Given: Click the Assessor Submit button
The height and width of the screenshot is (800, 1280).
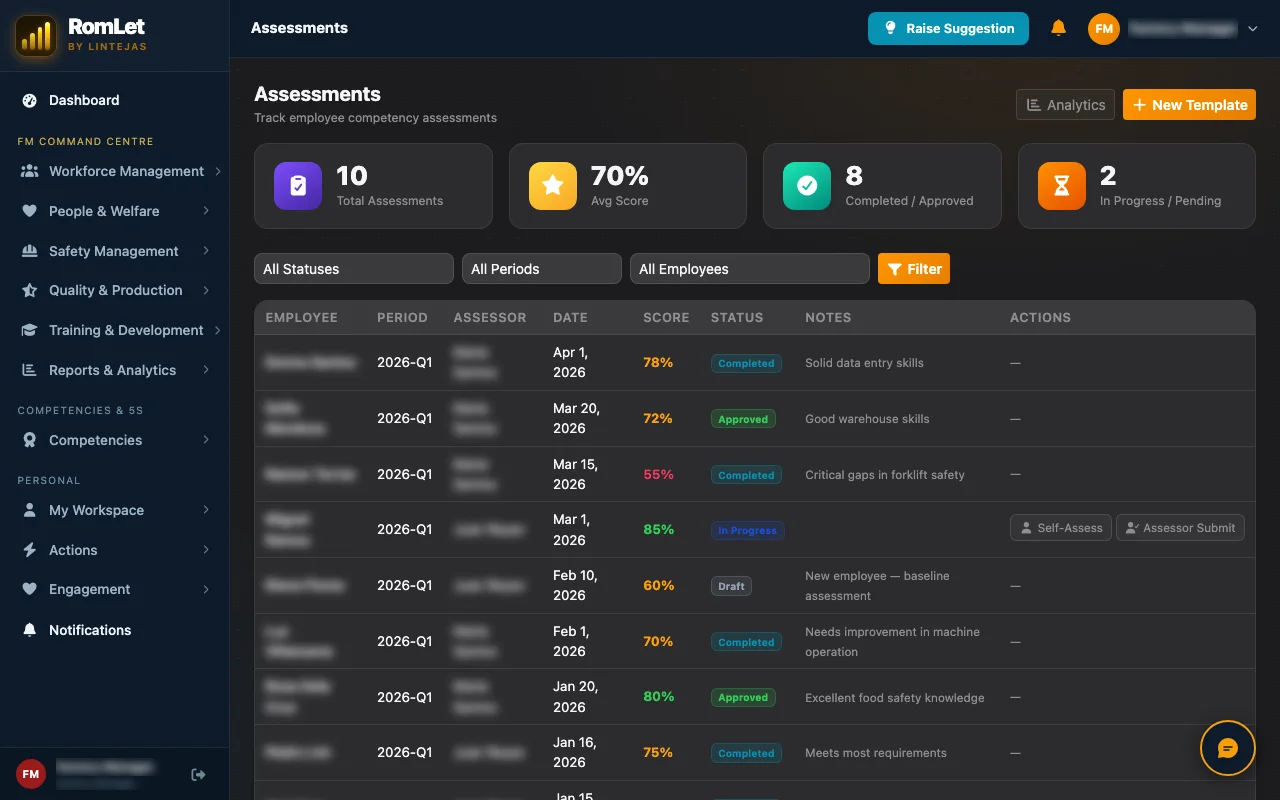Looking at the screenshot, I should 1181,528.
